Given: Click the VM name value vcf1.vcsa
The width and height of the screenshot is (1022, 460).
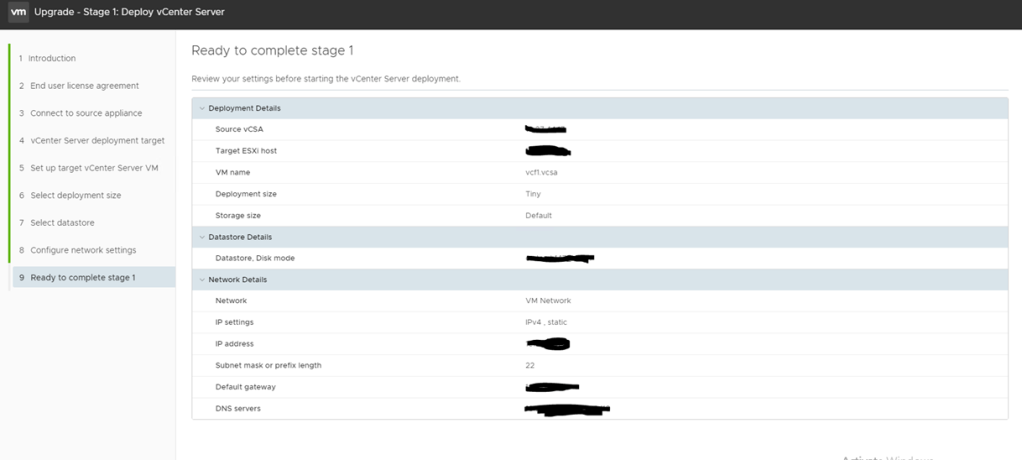Looking at the screenshot, I should (x=540, y=172).
